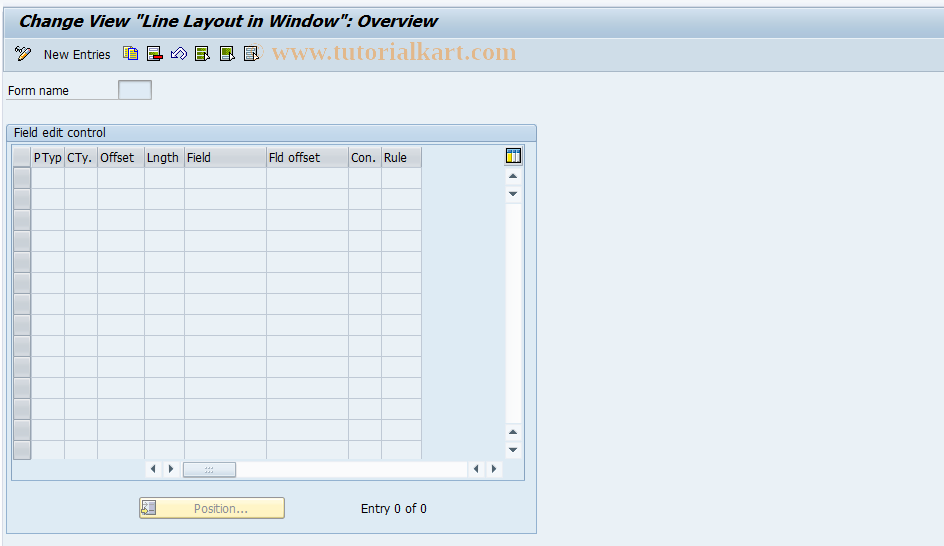The image size is (944, 546).
Task: Toggle display/change mode pencil icon
Action: [x=23, y=54]
